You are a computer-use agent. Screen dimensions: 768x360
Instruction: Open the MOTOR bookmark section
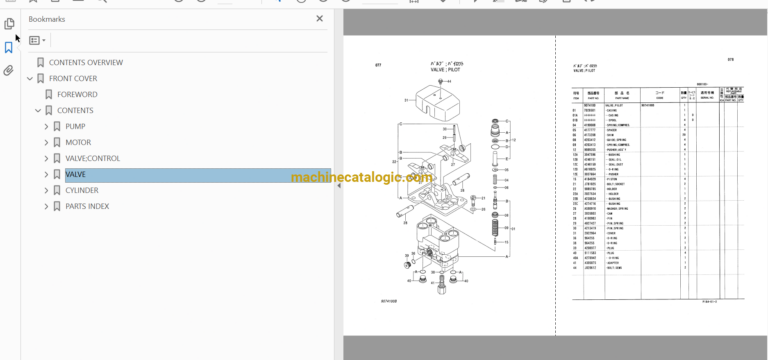click(x=78, y=143)
